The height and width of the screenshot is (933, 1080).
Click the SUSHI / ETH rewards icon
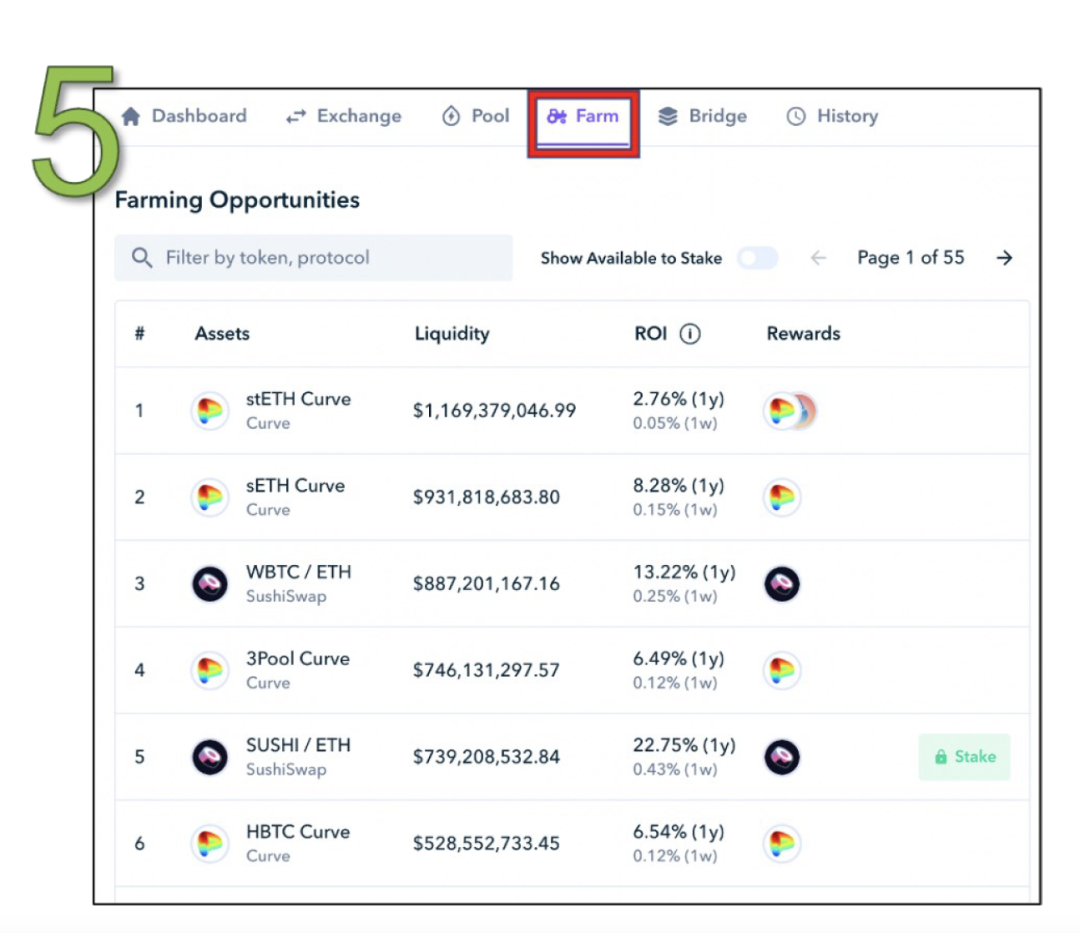pos(782,757)
